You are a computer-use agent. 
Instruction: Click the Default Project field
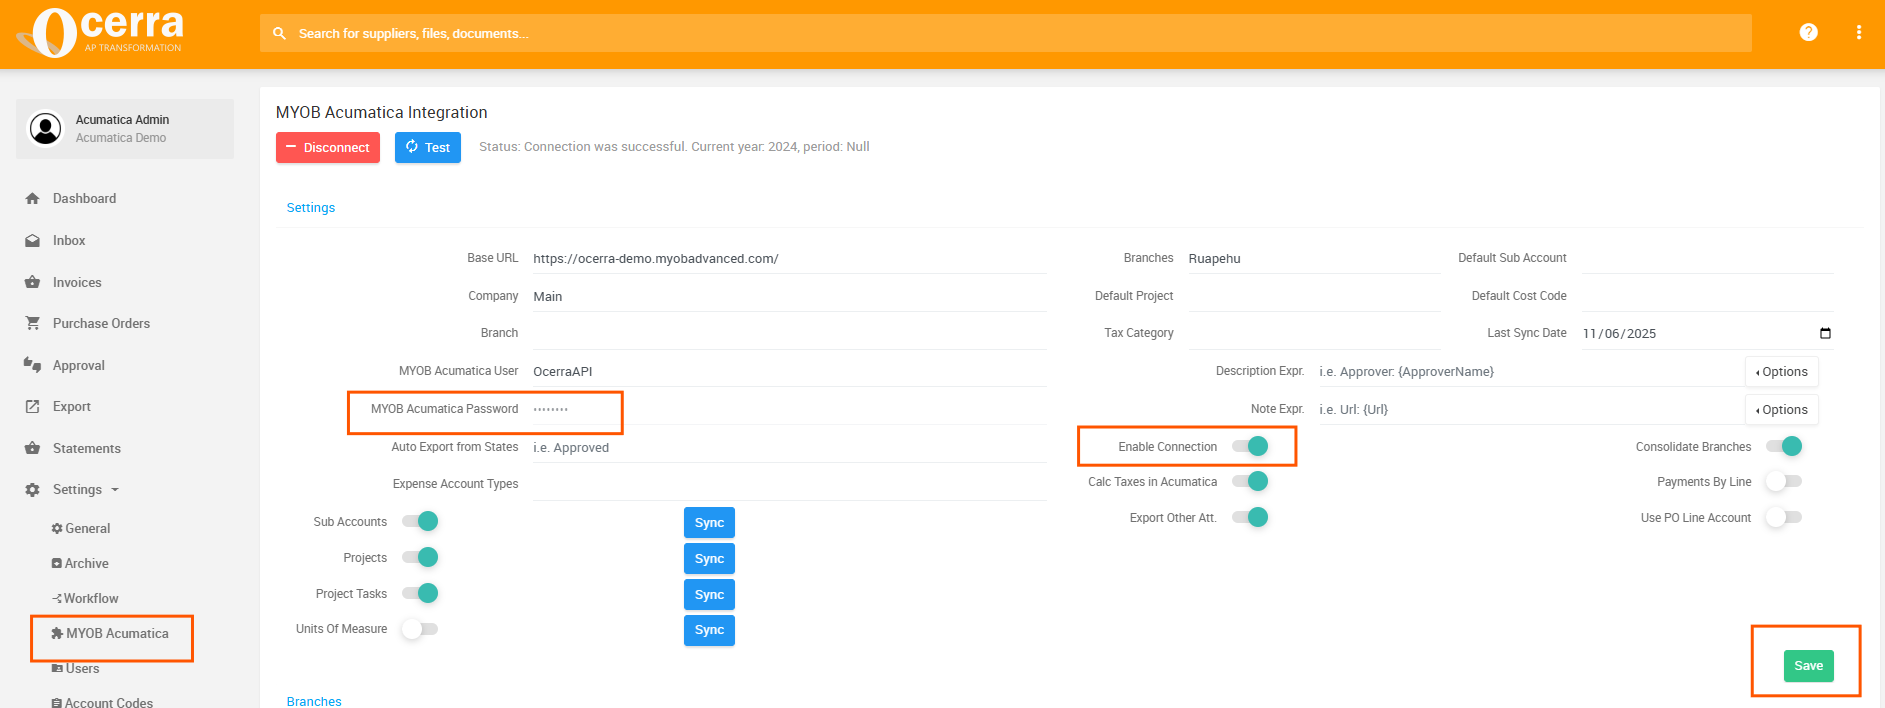(1313, 296)
